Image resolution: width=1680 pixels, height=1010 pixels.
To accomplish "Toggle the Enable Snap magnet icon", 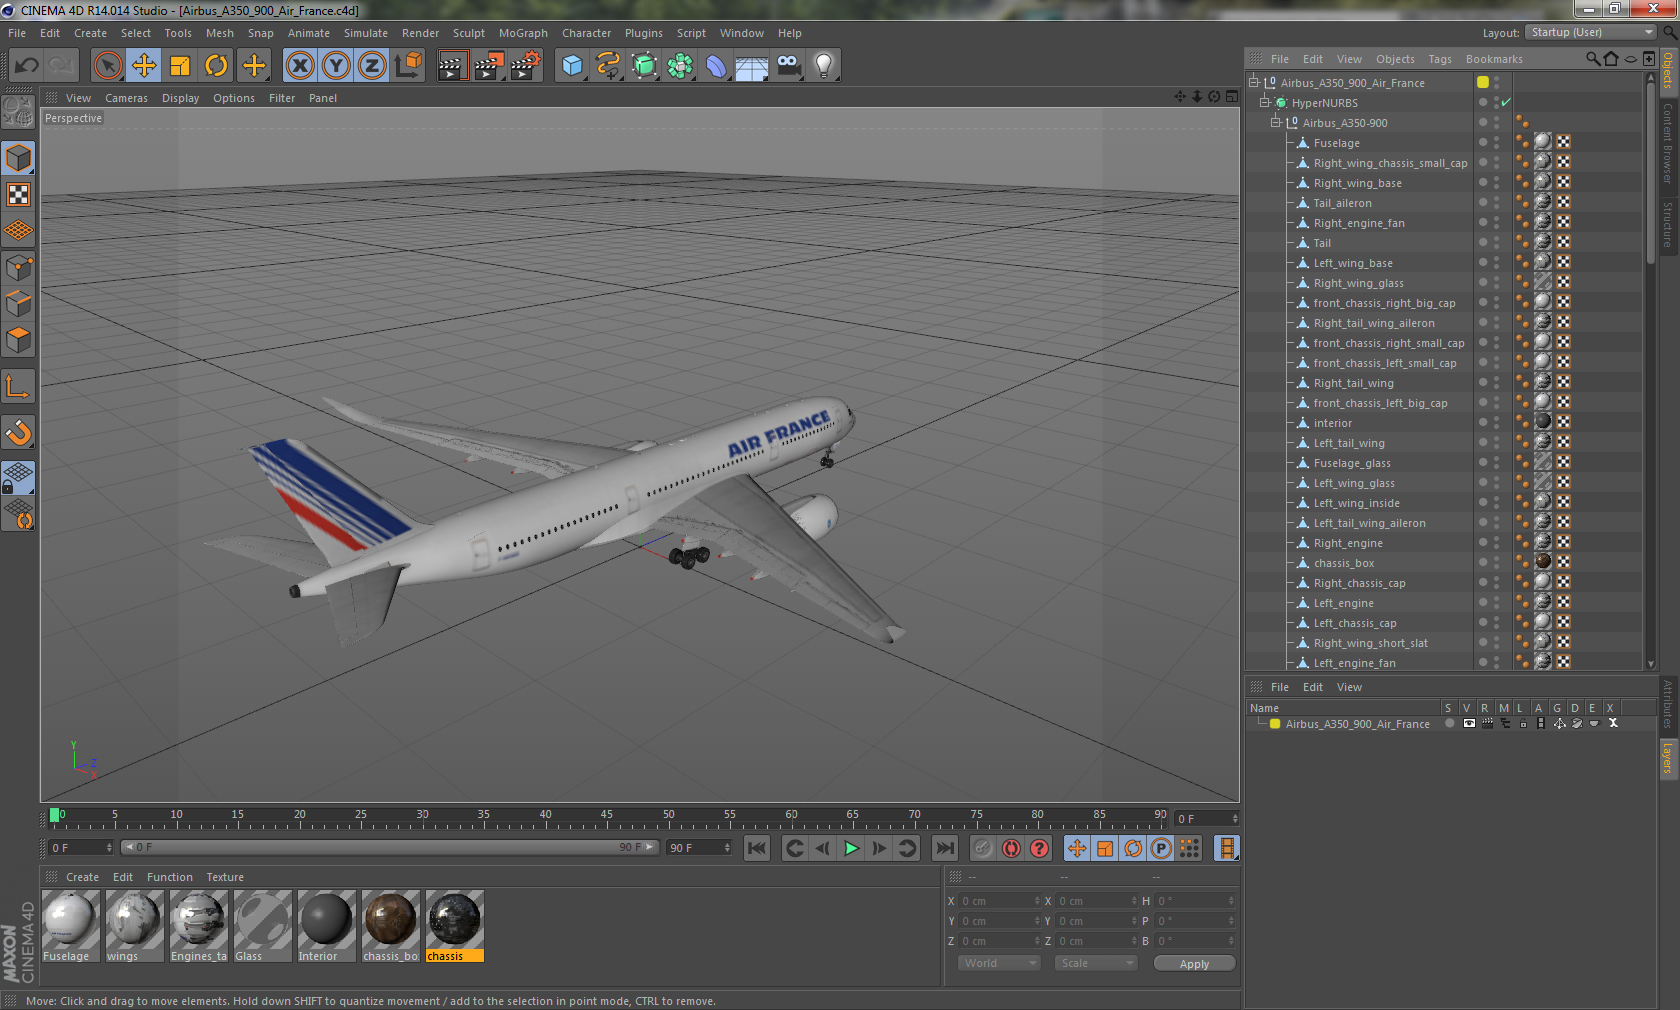I will pos(19,433).
